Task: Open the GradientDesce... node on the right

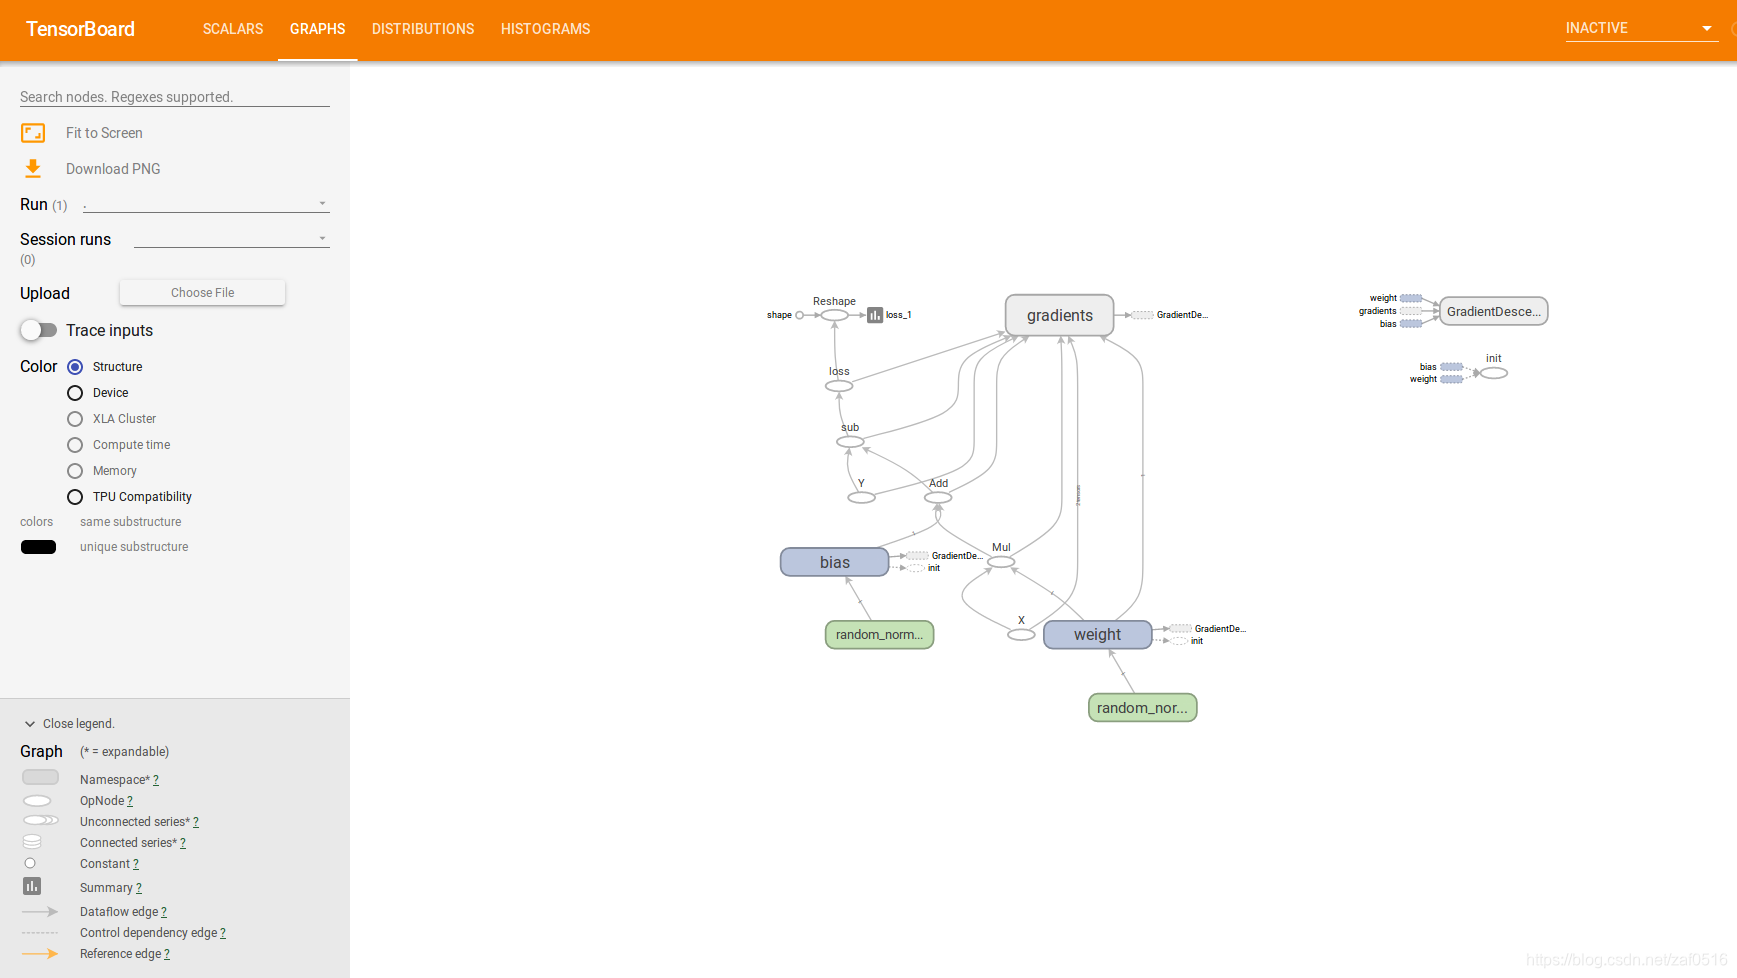Action: (1493, 311)
